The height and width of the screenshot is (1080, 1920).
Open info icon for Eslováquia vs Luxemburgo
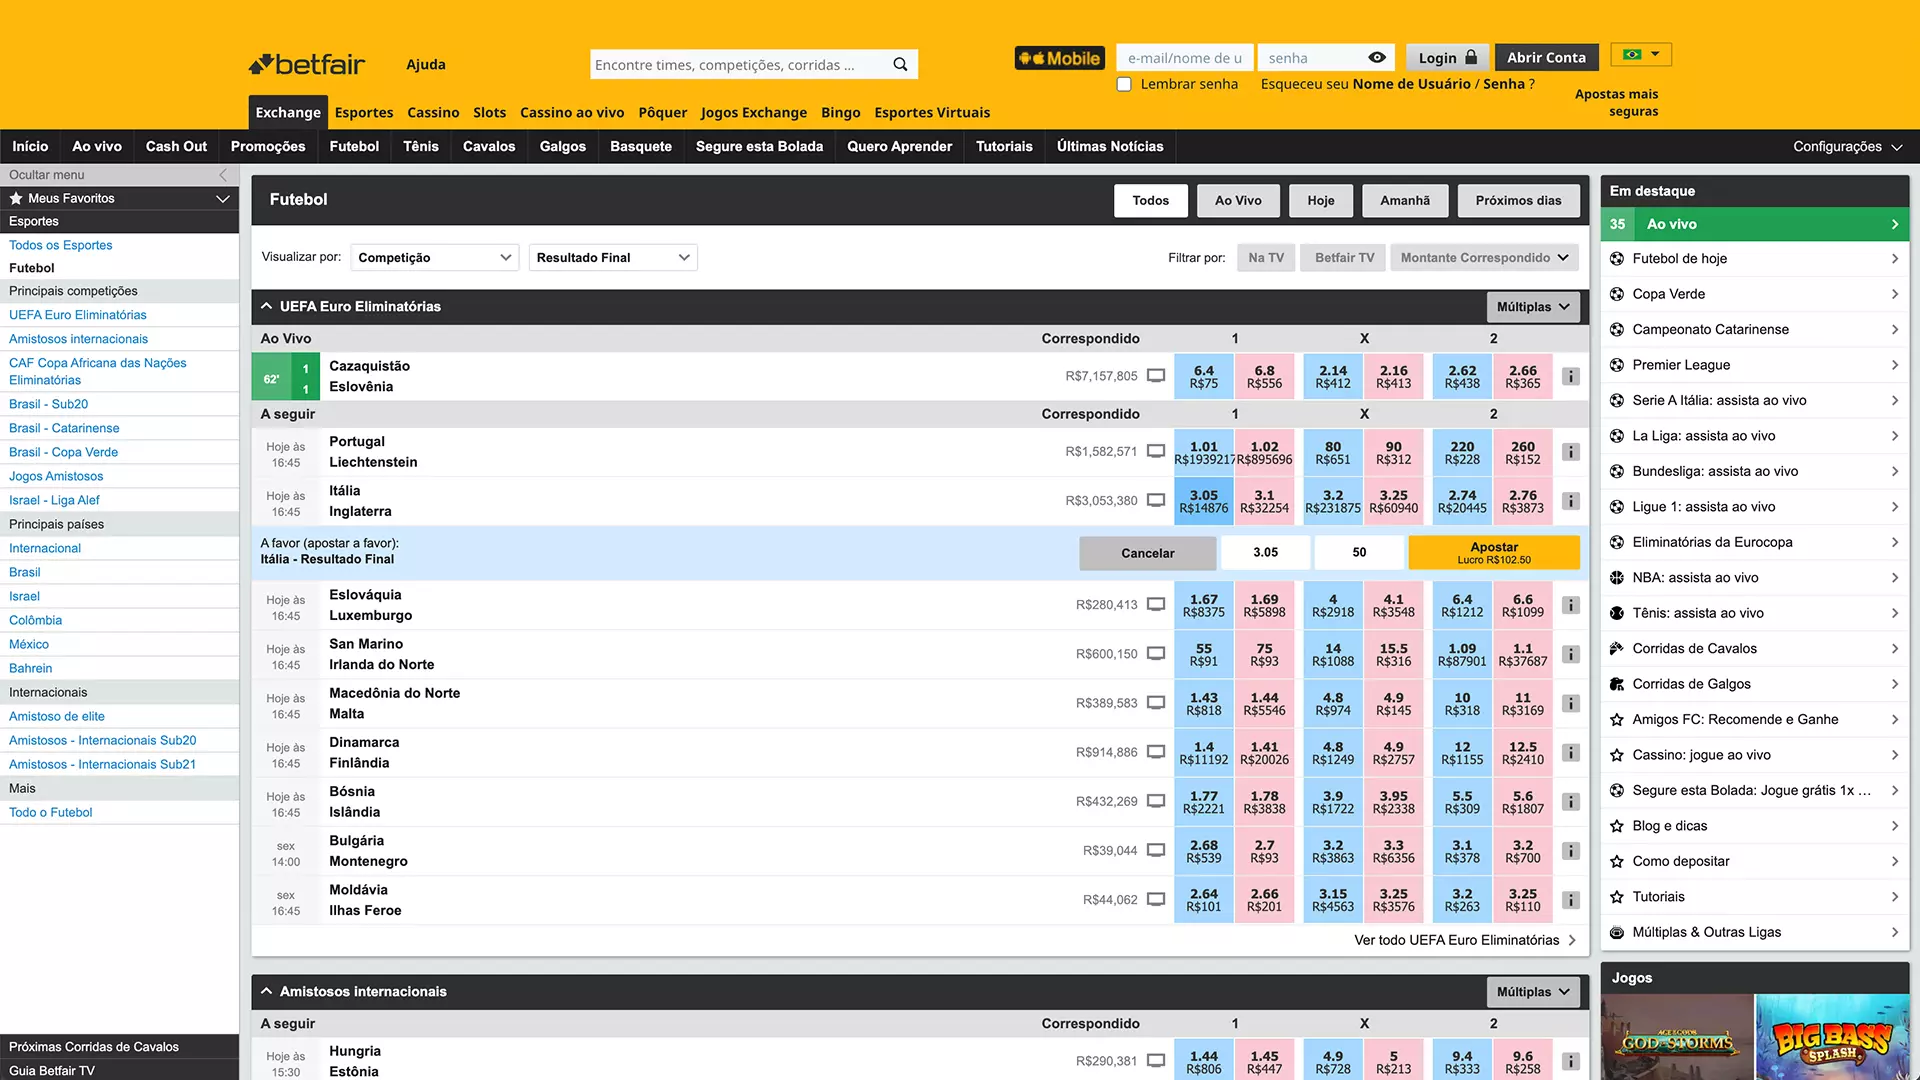pos(1571,605)
